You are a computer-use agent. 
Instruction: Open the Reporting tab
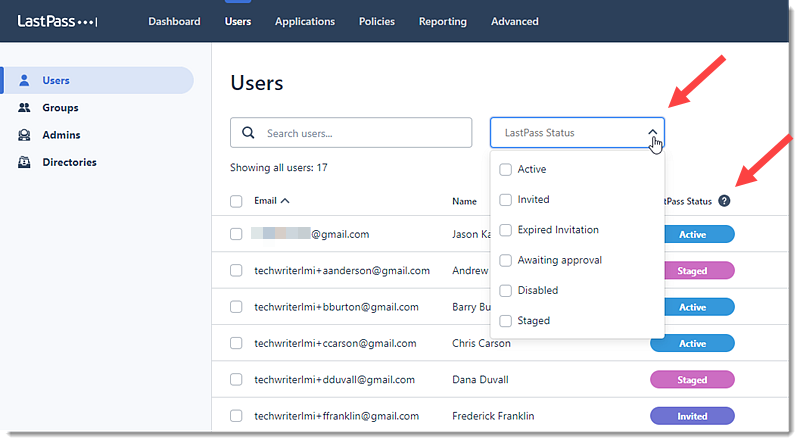pyautogui.click(x=443, y=21)
